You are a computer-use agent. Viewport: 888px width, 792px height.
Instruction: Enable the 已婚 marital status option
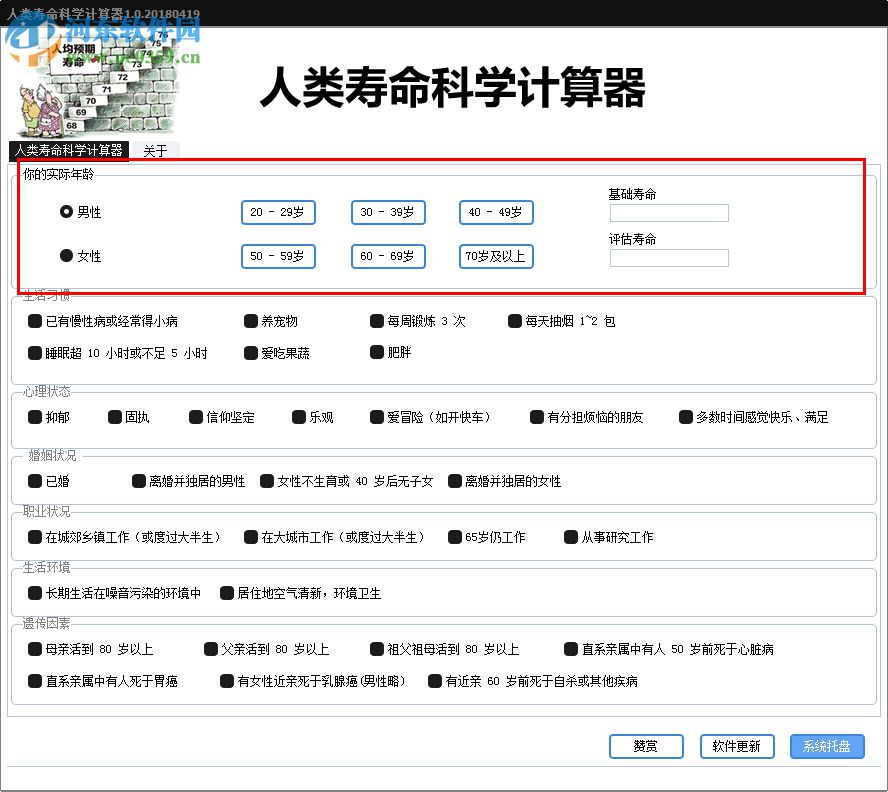click(33, 480)
